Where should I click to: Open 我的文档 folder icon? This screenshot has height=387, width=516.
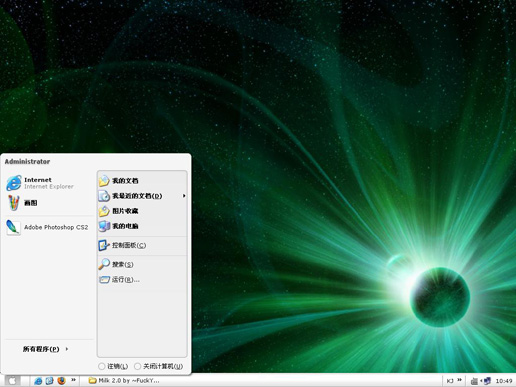104,181
